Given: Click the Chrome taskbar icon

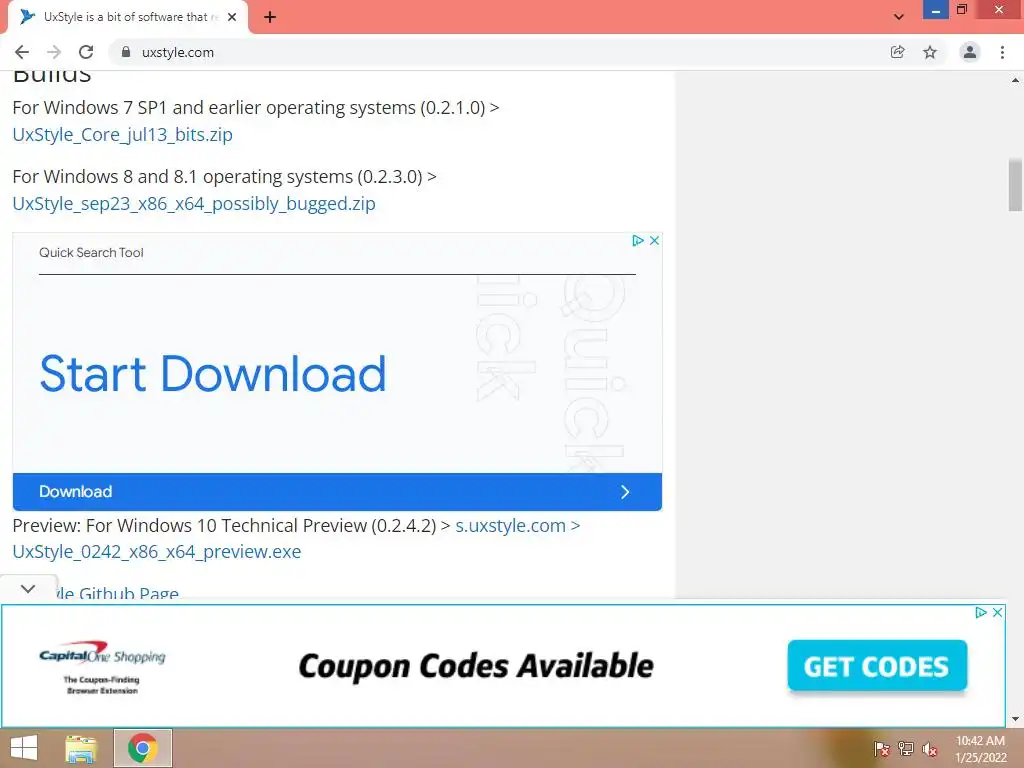Looking at the screenshot, I should [143, 748].
